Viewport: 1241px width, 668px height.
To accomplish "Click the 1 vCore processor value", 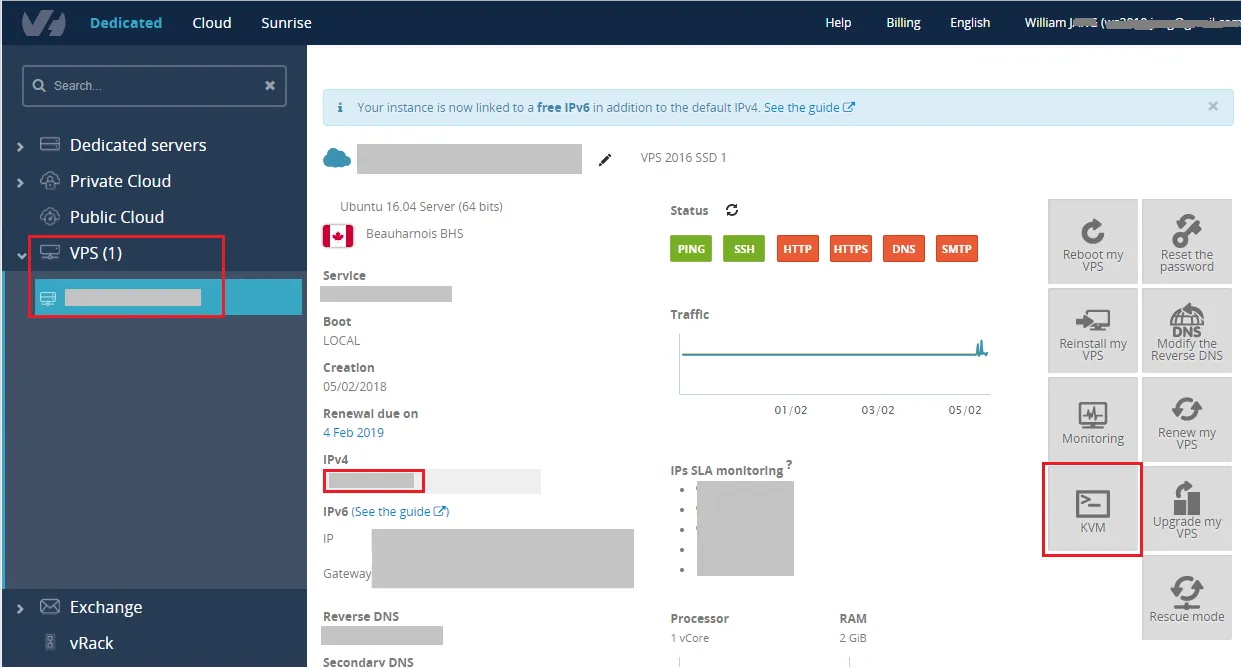I will tap(689, 638).
